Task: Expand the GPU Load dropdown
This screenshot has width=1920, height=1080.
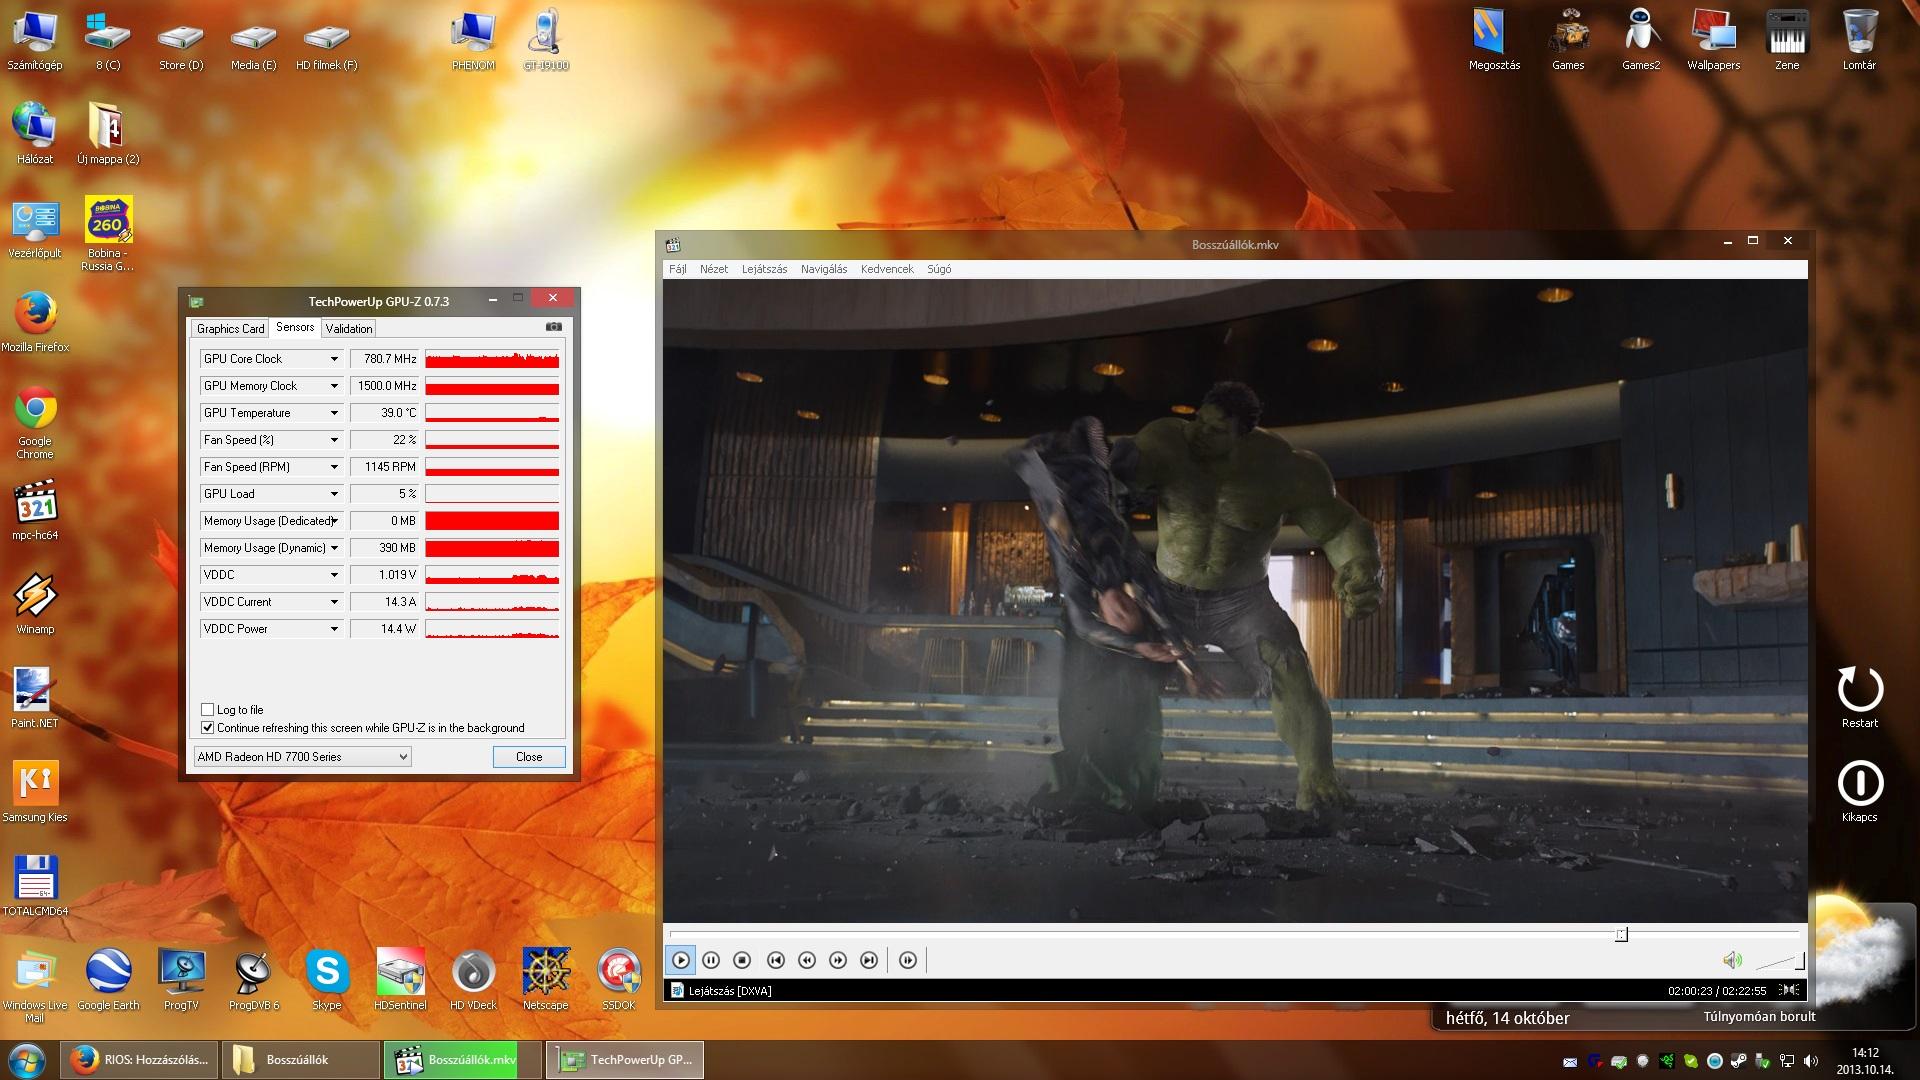Action: point(334,494)
